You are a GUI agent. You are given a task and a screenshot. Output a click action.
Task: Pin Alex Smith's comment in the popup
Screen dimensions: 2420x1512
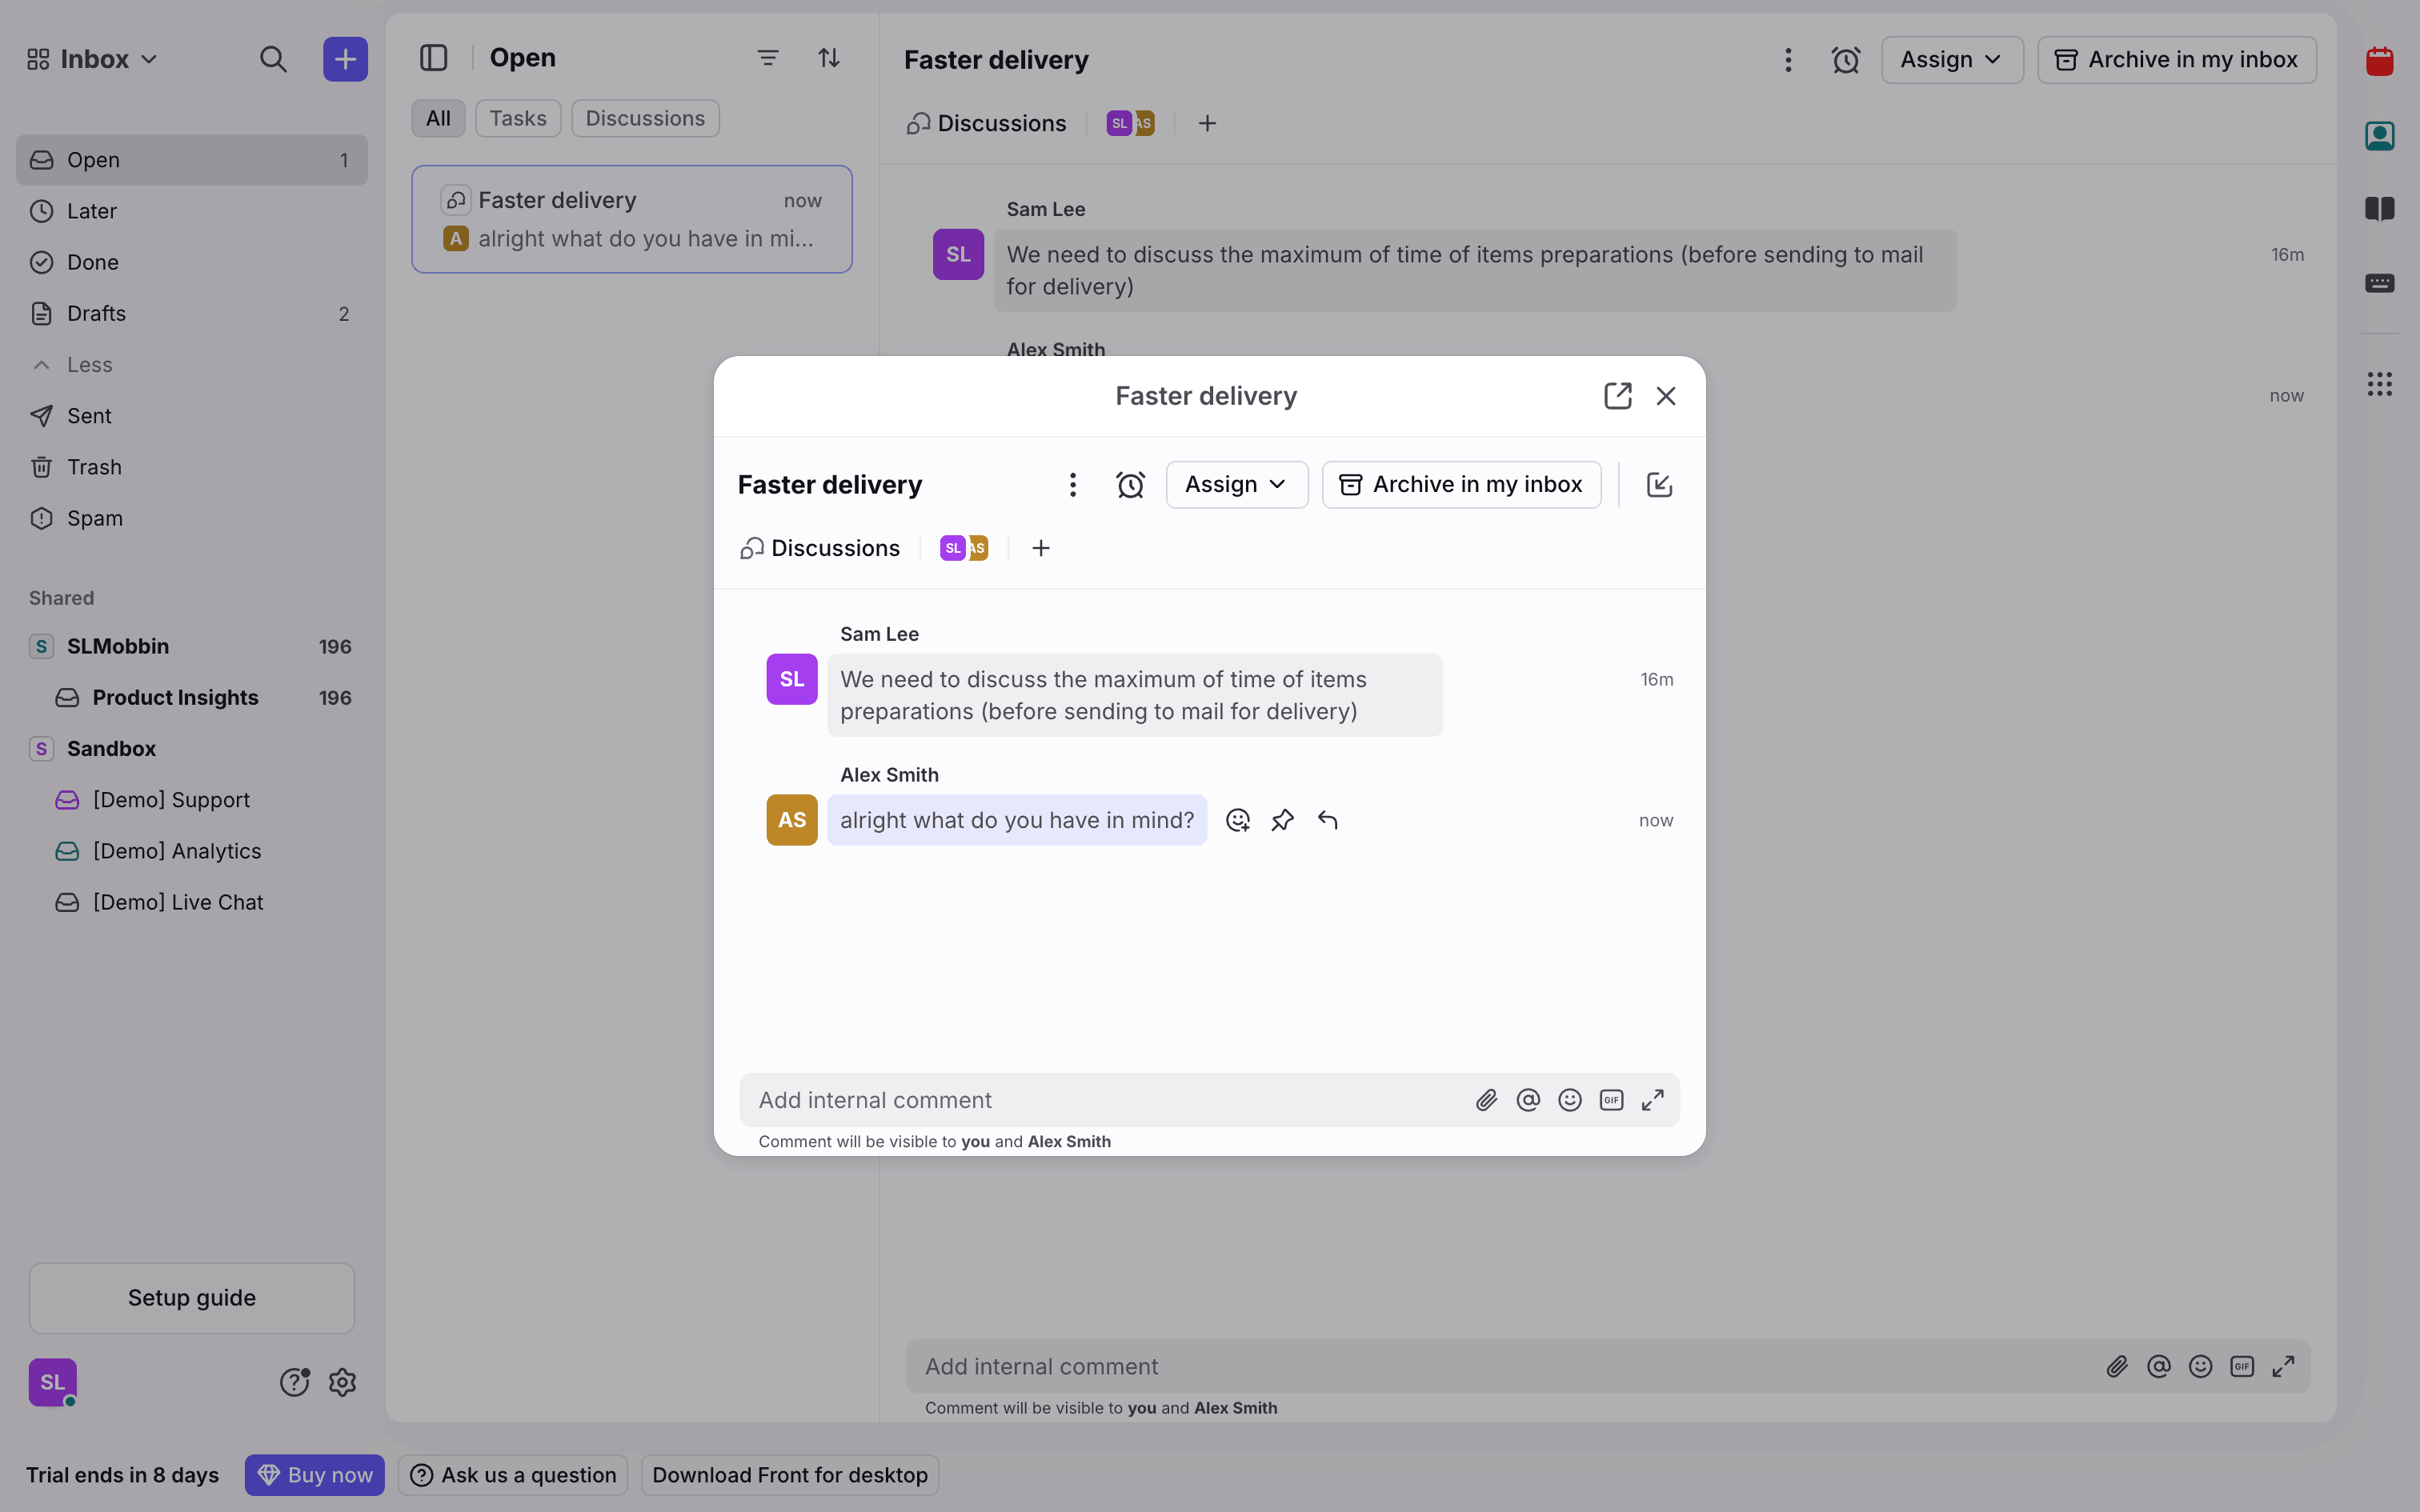[x=1282, y=820]
